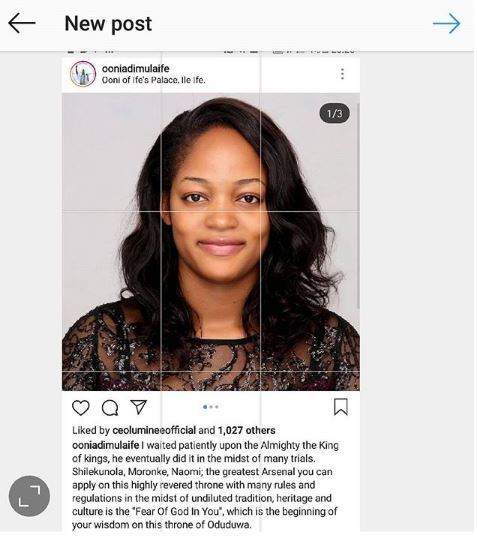Screen dimensions: 477x557
Task: Tap the woman's portrait photo
Action: pos(211,242)
